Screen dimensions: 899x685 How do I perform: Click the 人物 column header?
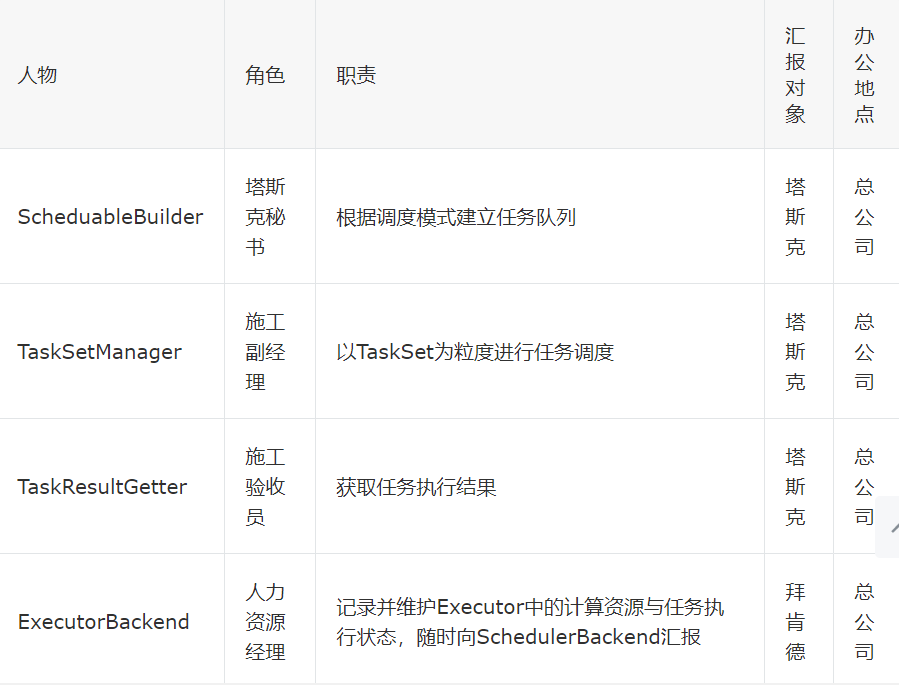[37, 75]
